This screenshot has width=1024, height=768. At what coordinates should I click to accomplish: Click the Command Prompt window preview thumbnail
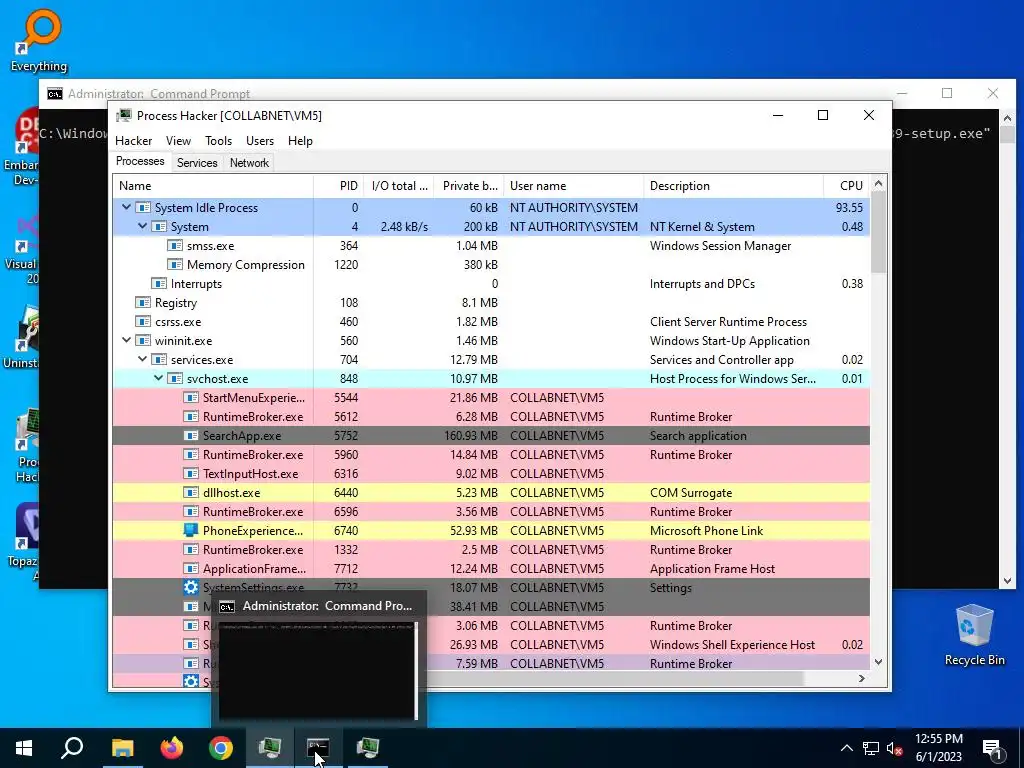[317, 671]
